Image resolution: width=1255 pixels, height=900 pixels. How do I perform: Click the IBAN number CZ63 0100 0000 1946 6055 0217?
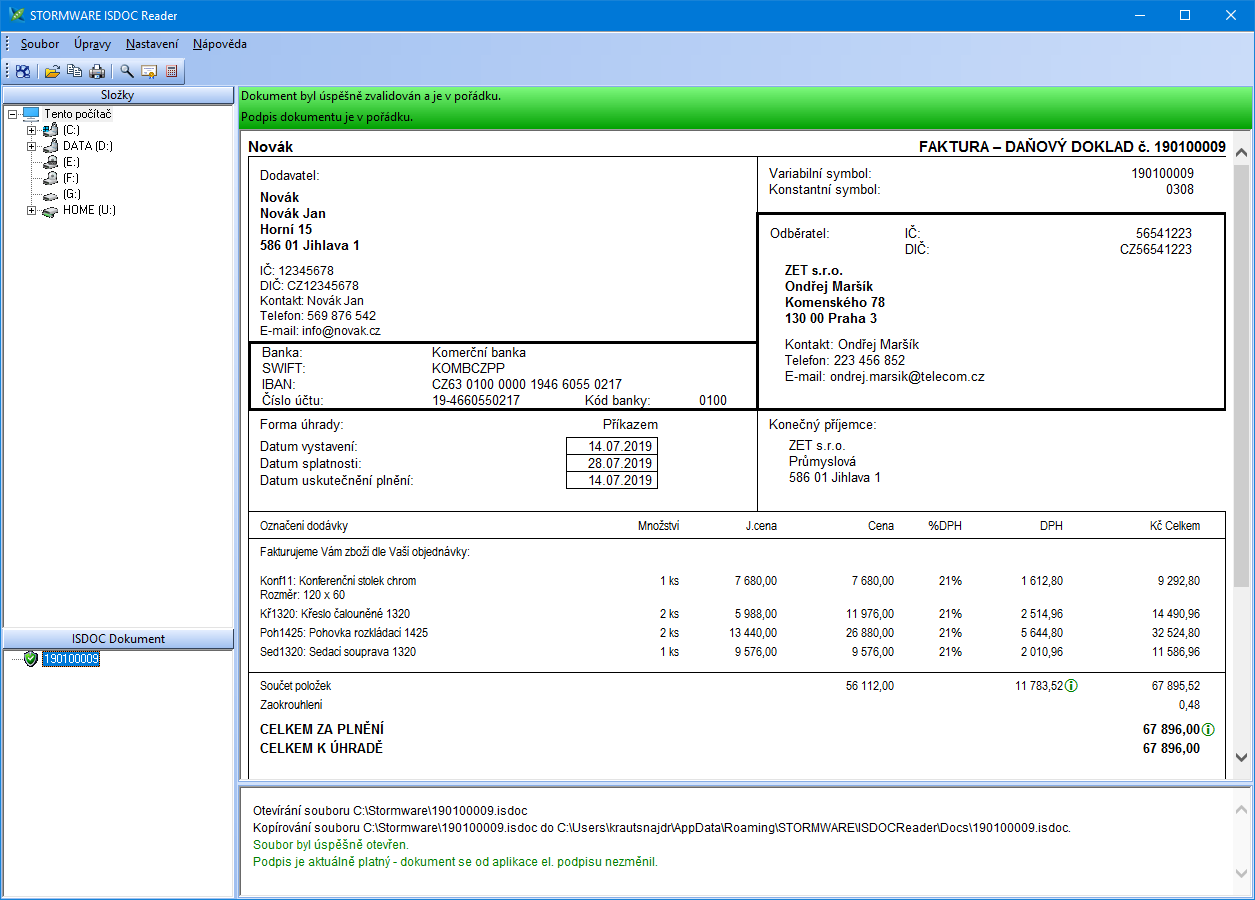(527, 384)
